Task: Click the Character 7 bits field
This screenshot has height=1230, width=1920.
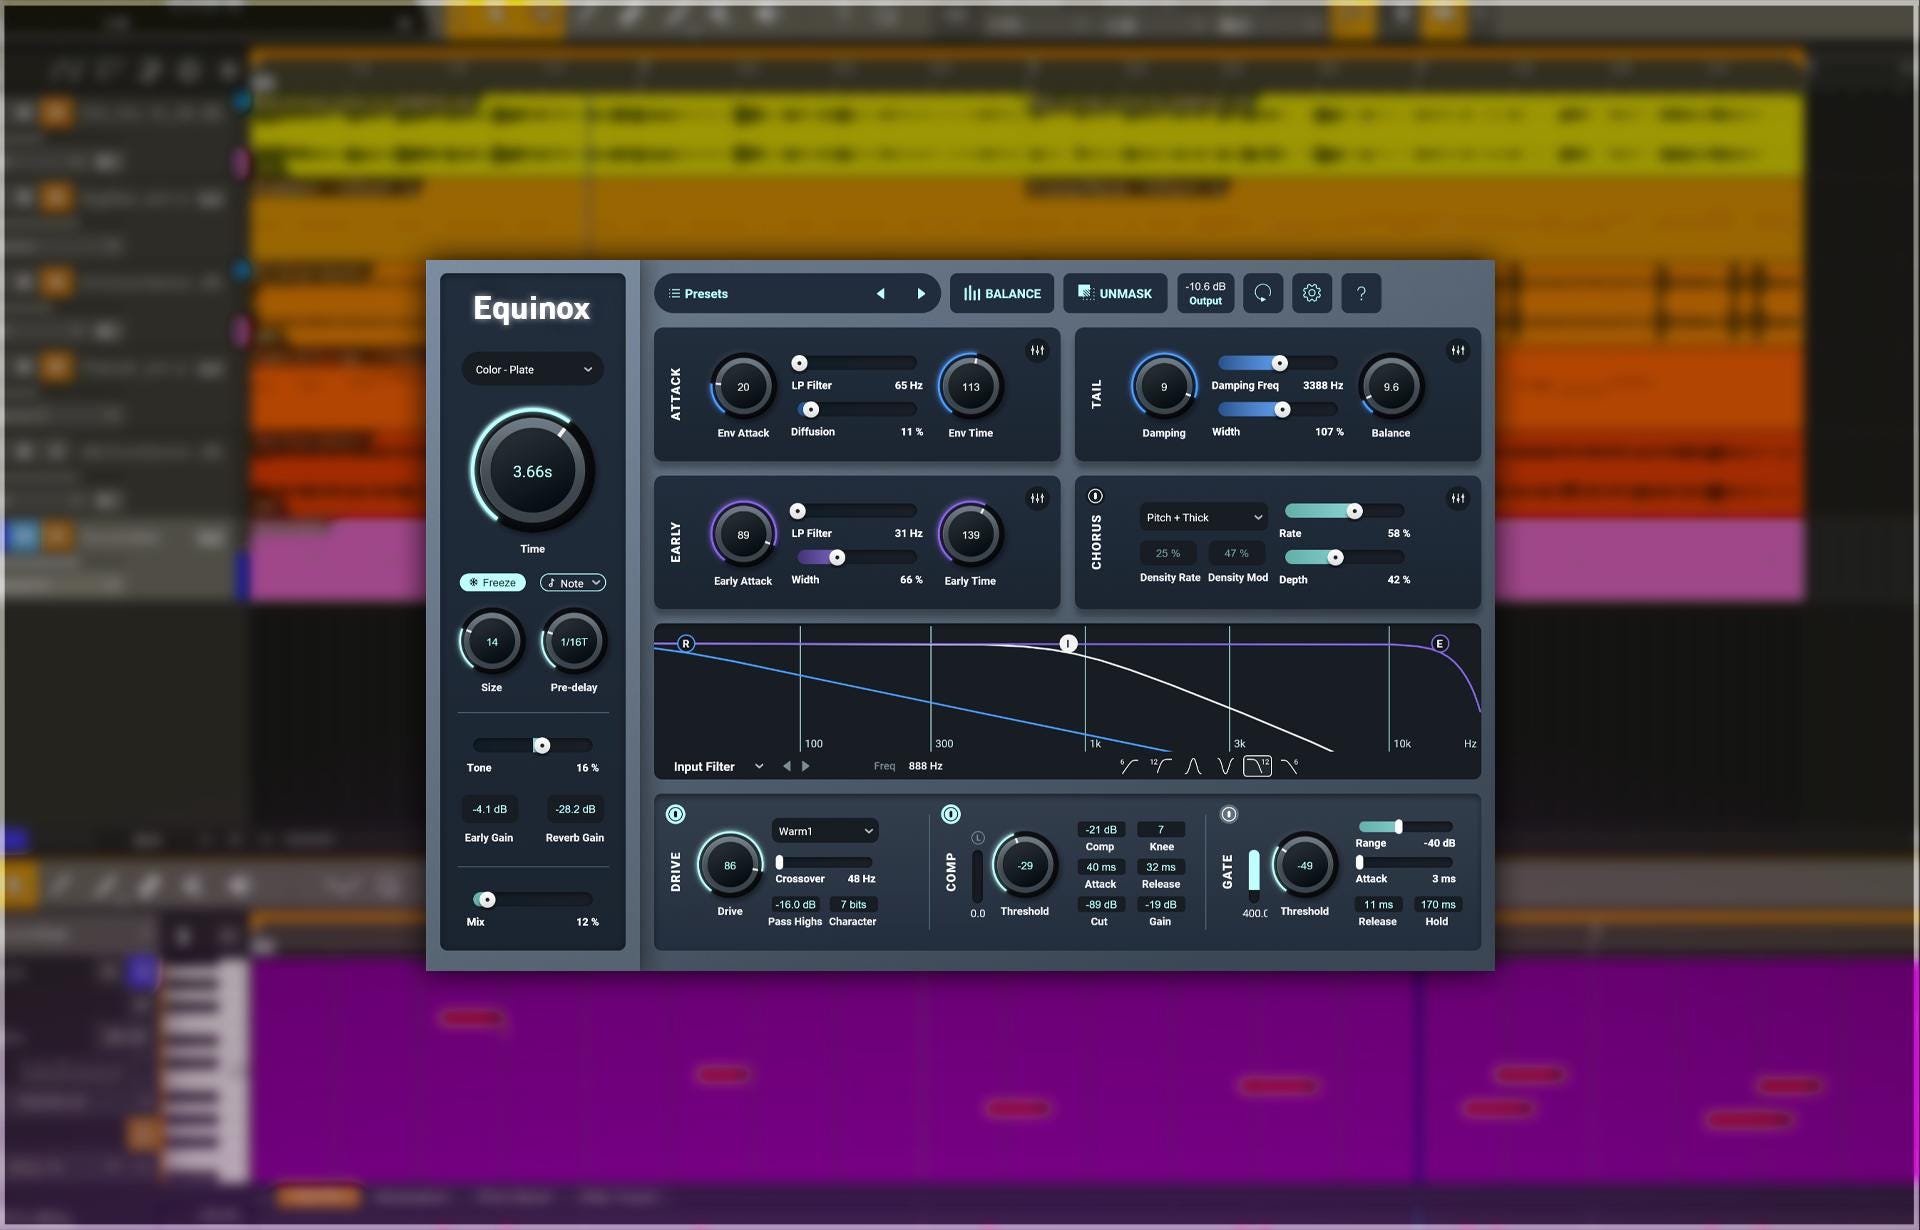Action: click(x=853, y=904)
